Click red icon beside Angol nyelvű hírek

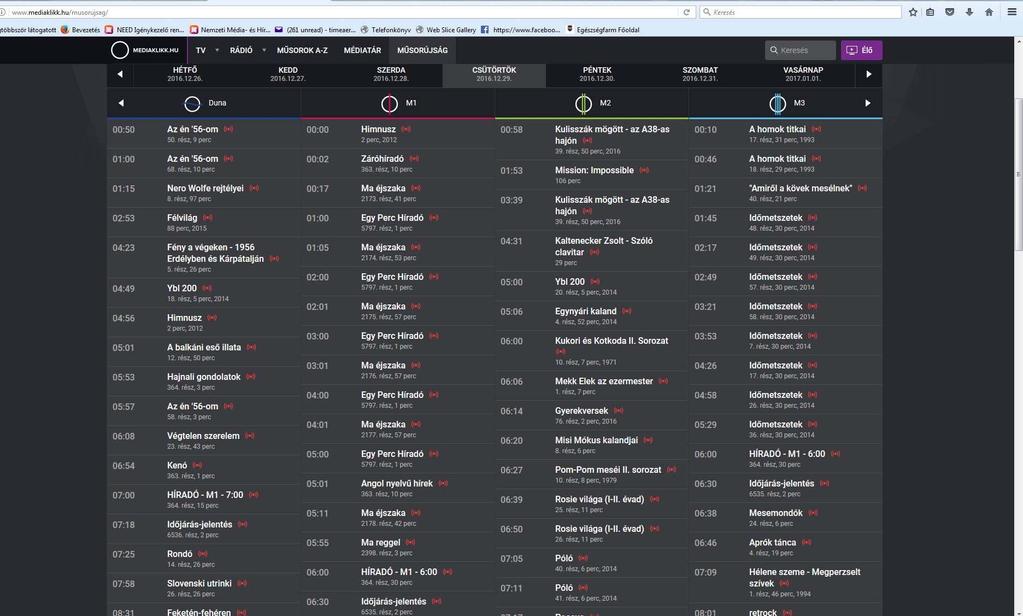point(443,484)
